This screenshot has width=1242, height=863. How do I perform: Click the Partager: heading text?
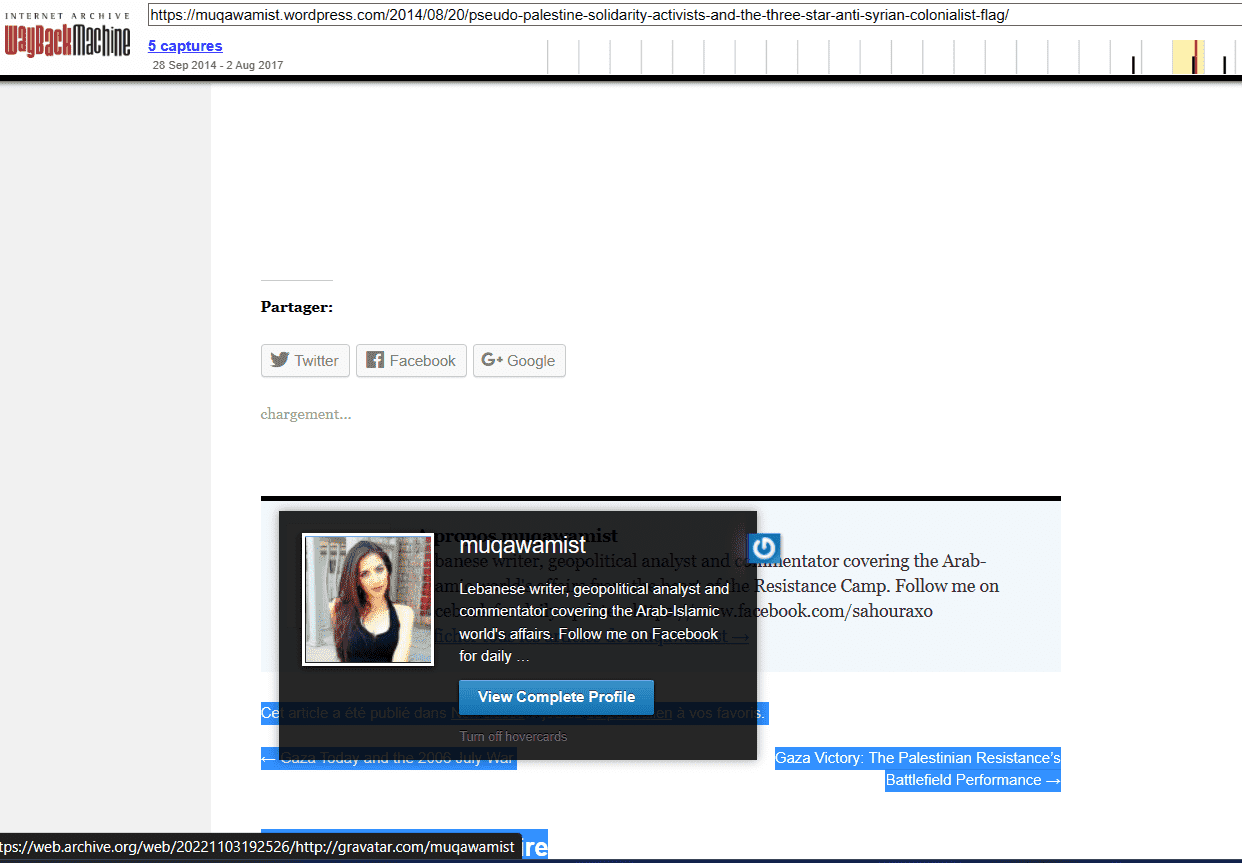(297, 307)
